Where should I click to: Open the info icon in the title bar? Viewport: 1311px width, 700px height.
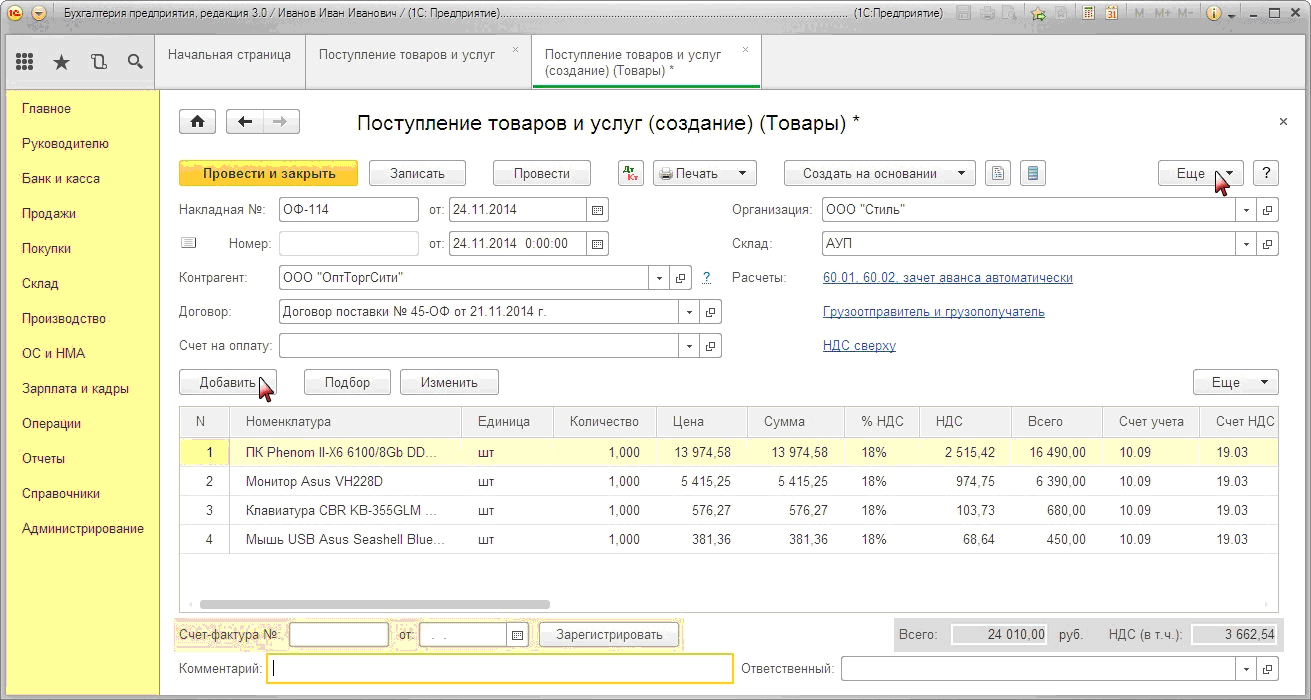1214,14
